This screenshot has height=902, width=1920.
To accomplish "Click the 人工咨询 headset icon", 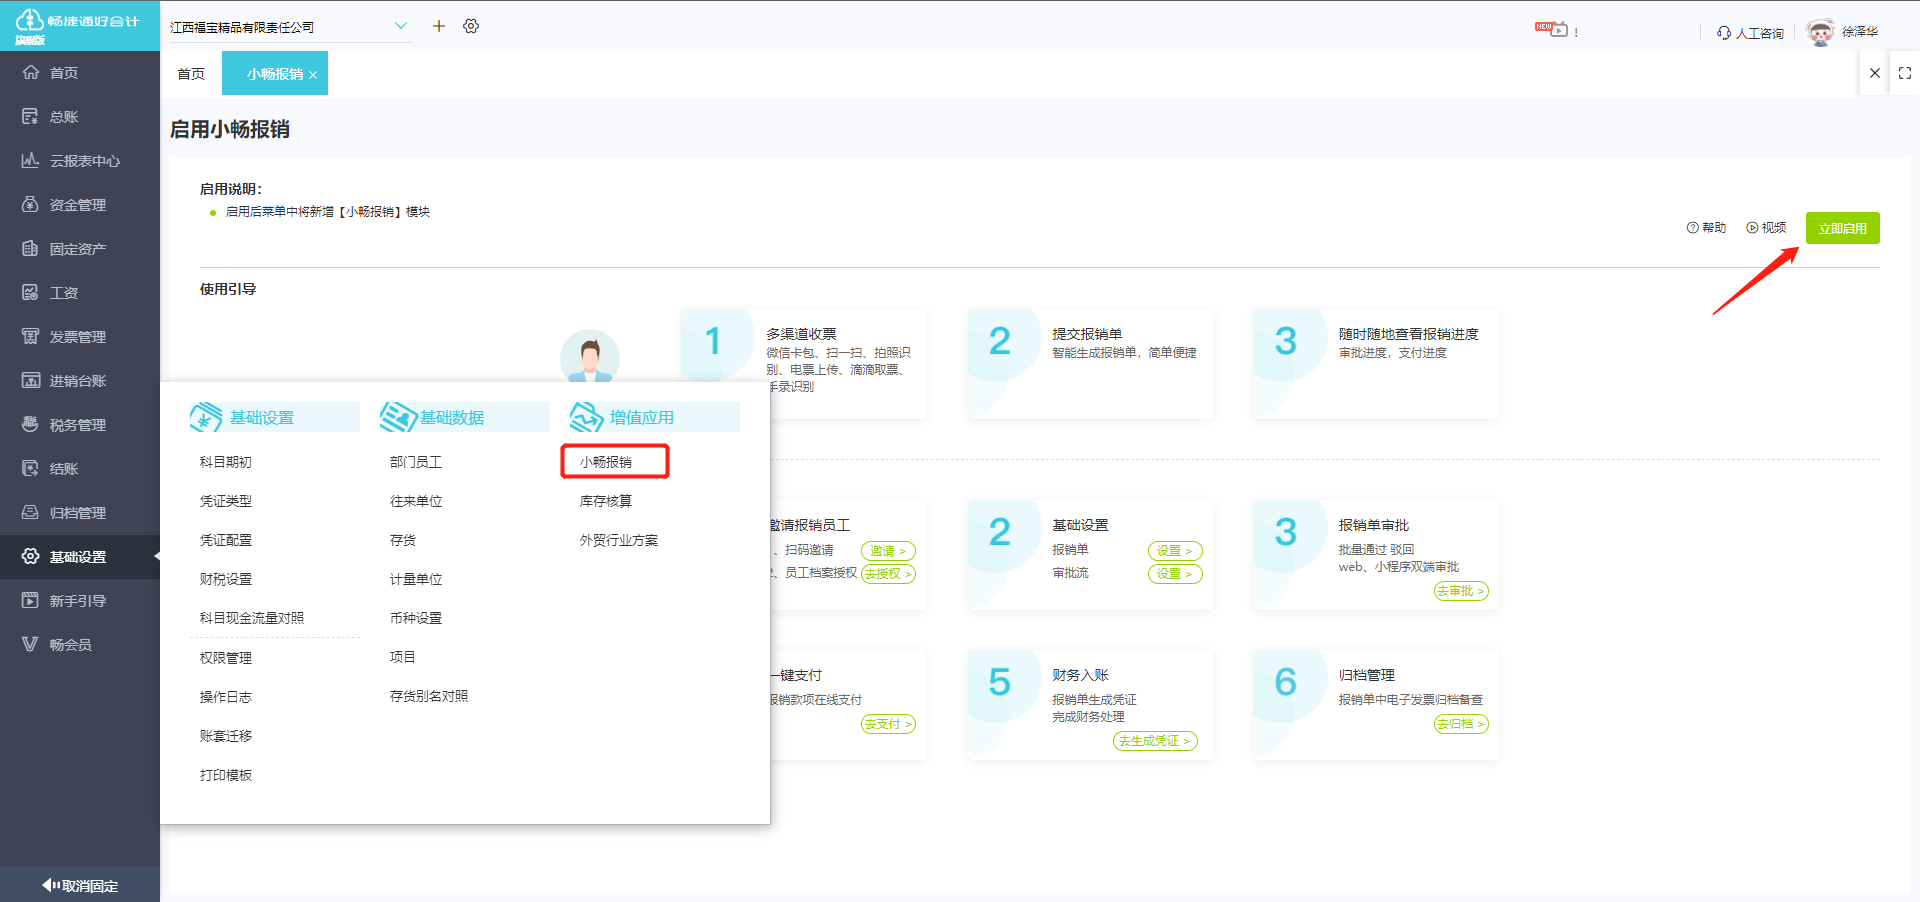I will (x=1724, y=33).
